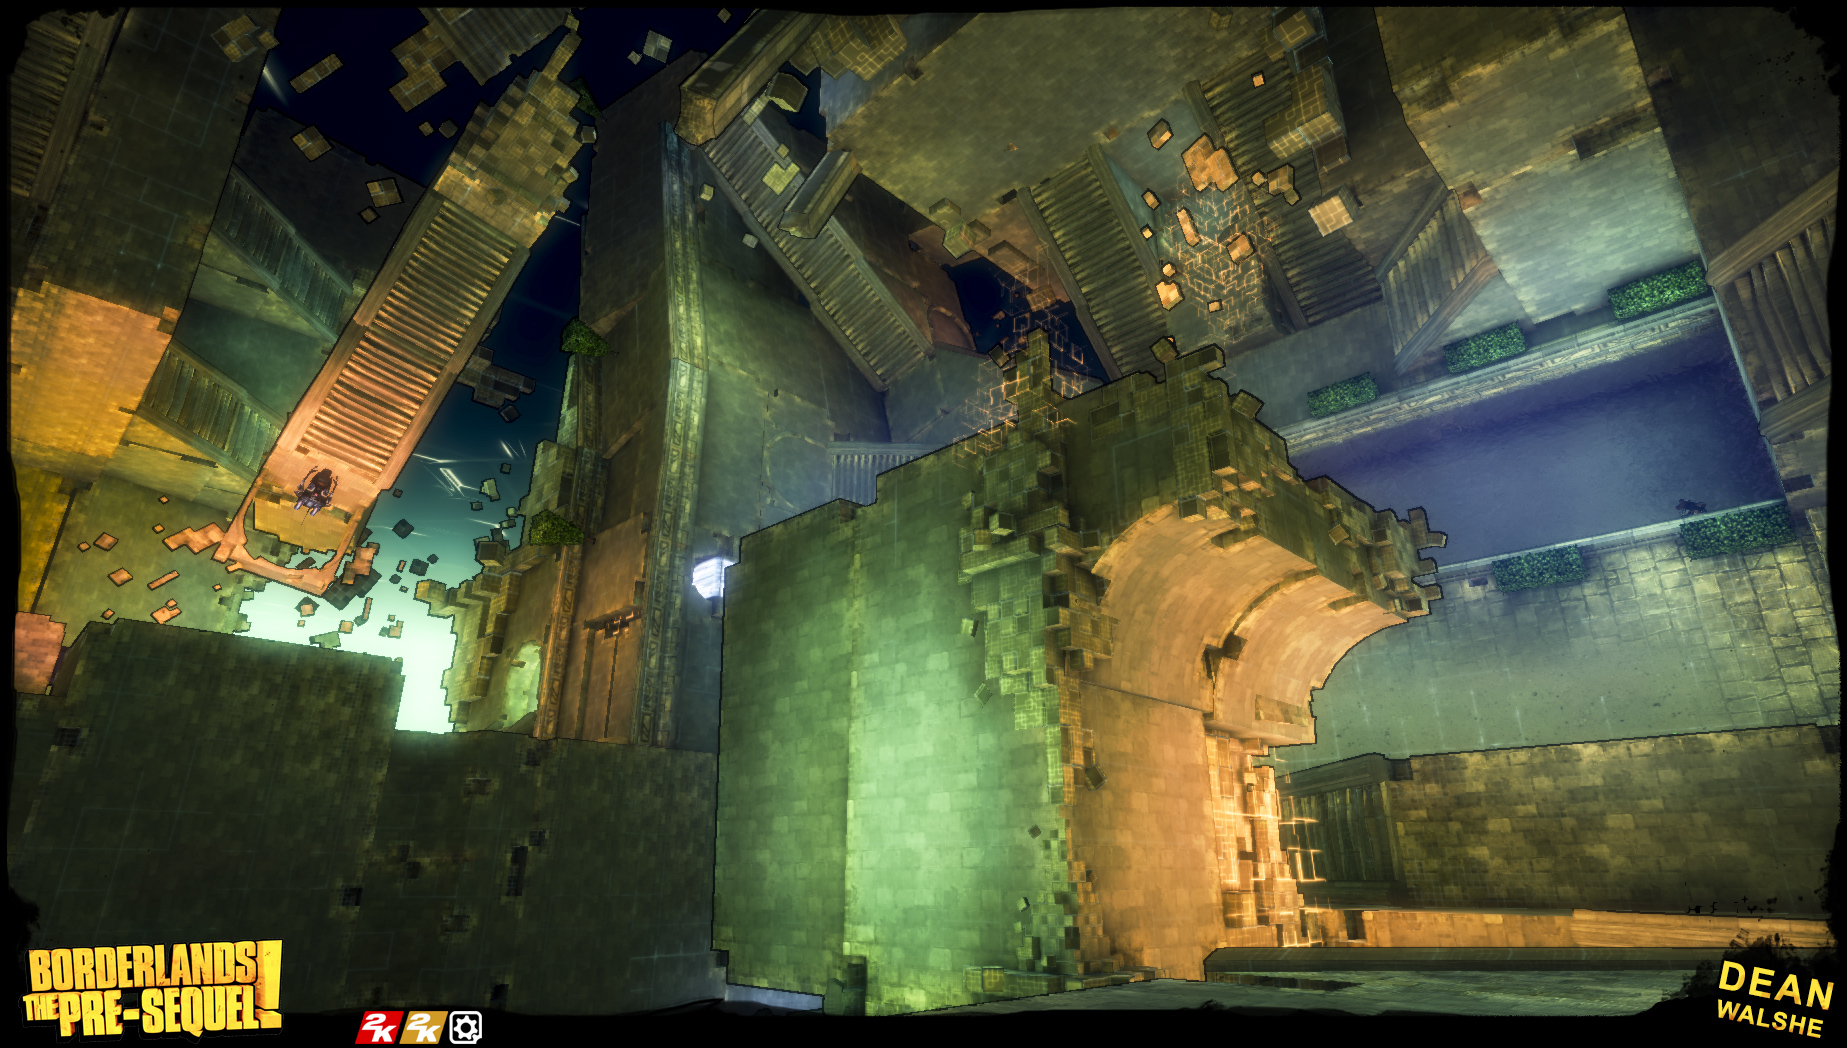This screenshot has width=1847, height=1048.
Task: Click the red 2K logo
Action: pos(379,1027)
